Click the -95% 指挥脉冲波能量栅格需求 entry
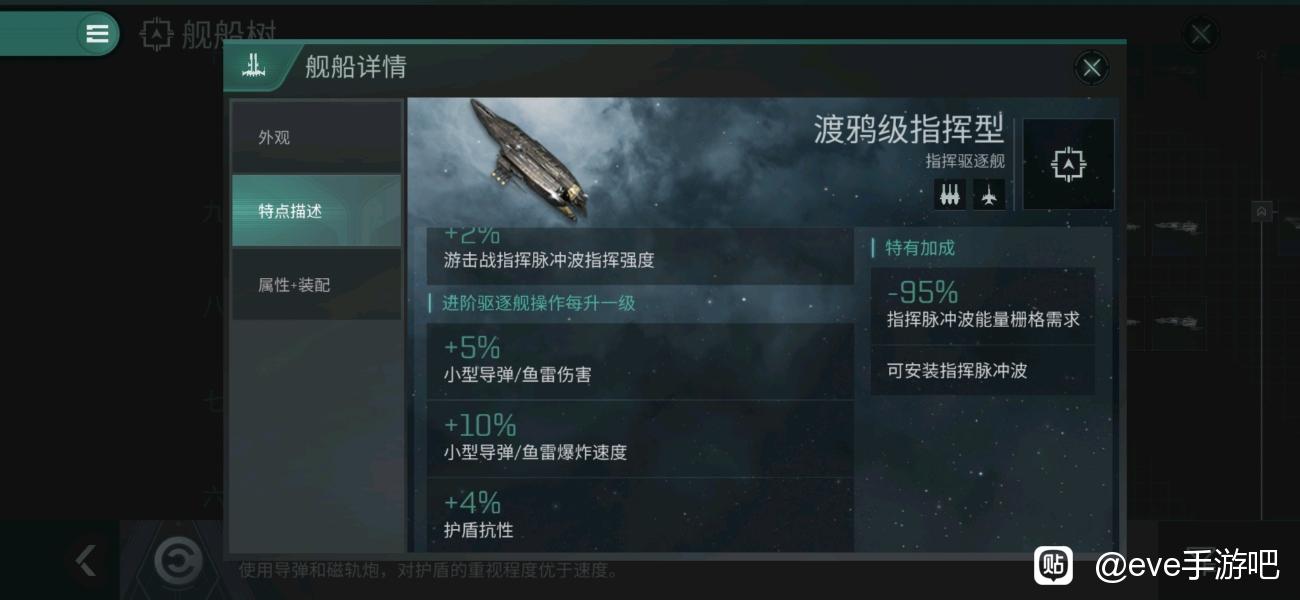The height and width of the screenshot is (600, 1300). tap(982, 305)
